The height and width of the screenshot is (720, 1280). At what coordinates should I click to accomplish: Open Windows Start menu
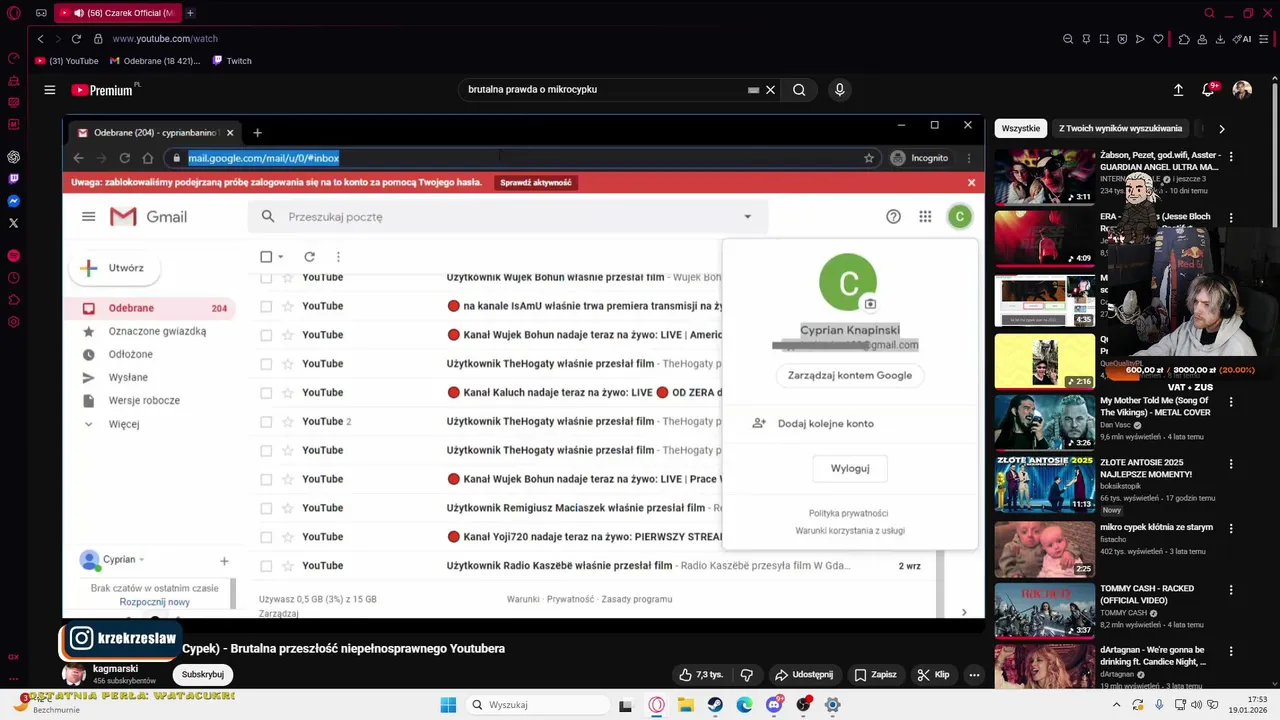click(448, 705)
